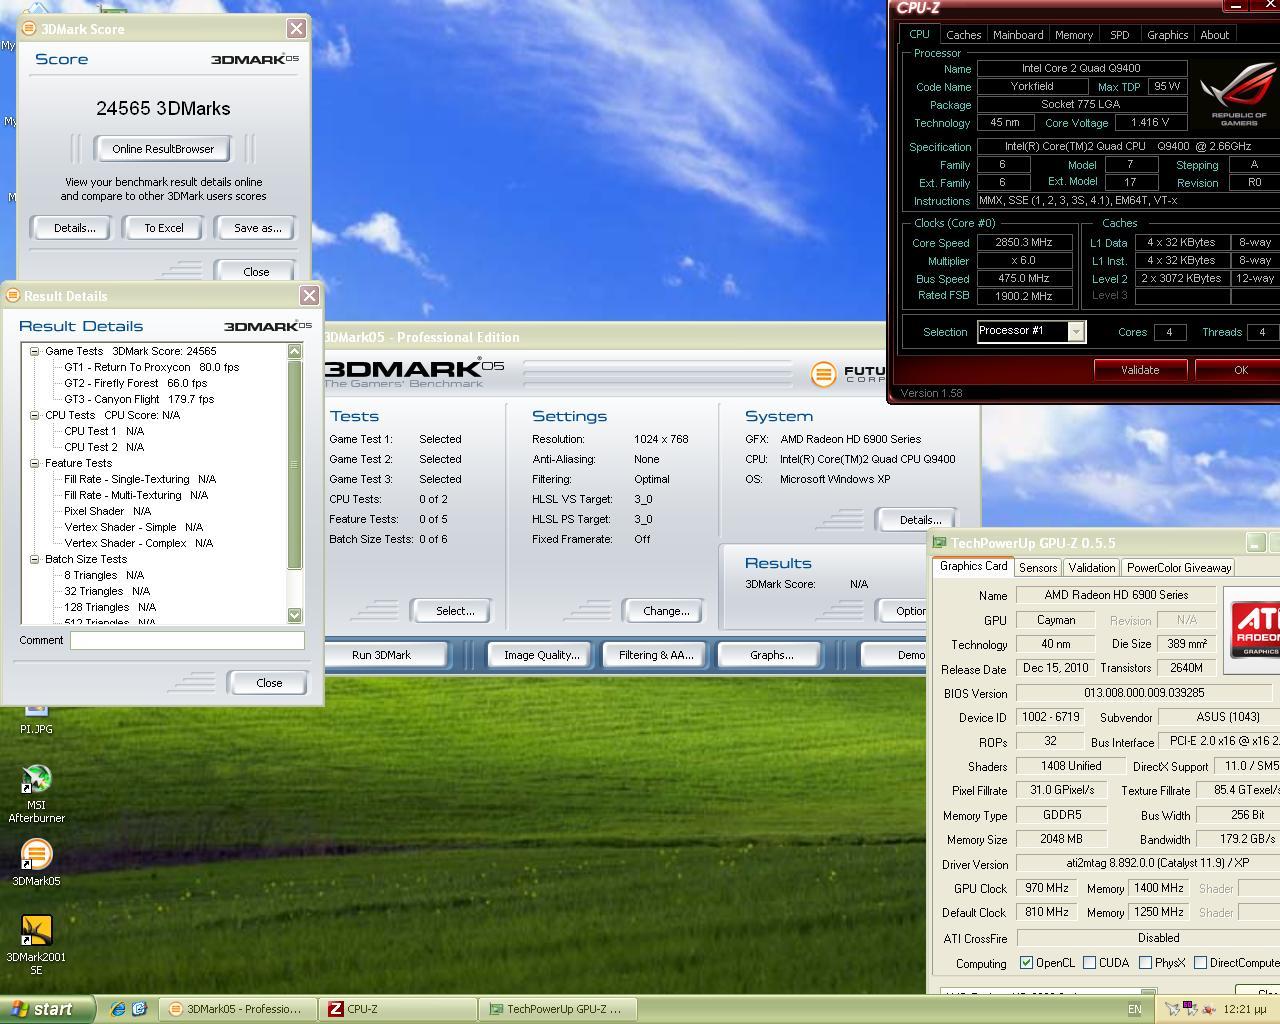Image resolution: width=1280 pixels, height=1024 pixels.
Task: Click the To Excel button
Action: pos(164,228)
